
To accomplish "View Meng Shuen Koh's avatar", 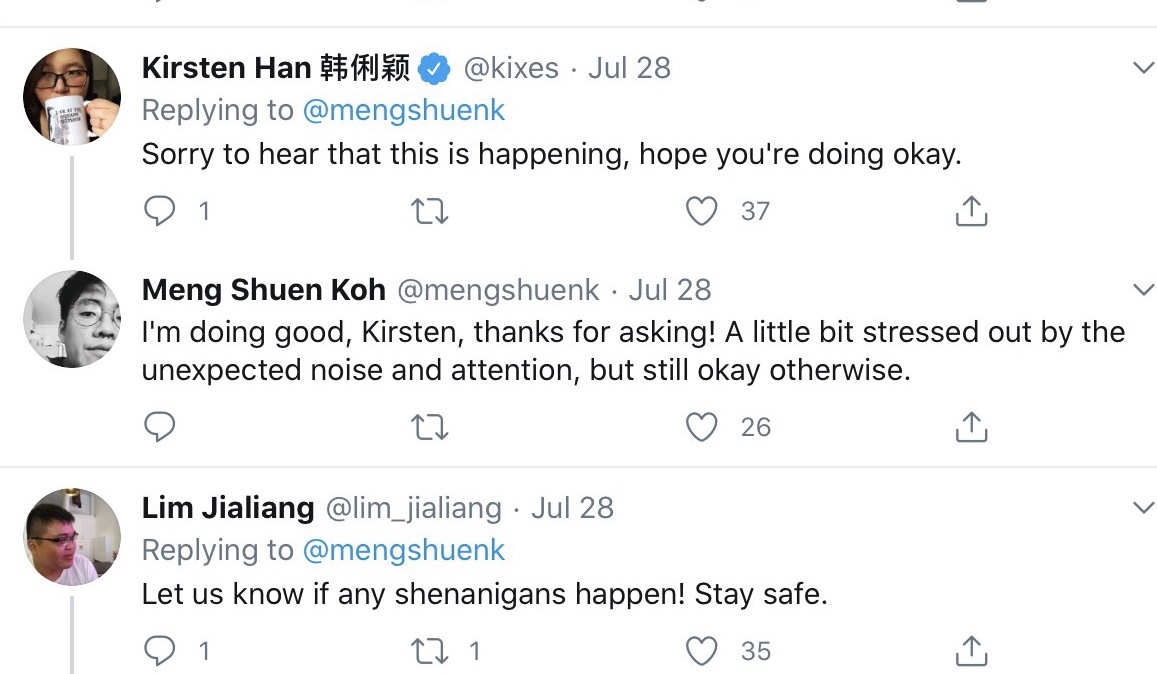I will [x=72, y=319].
